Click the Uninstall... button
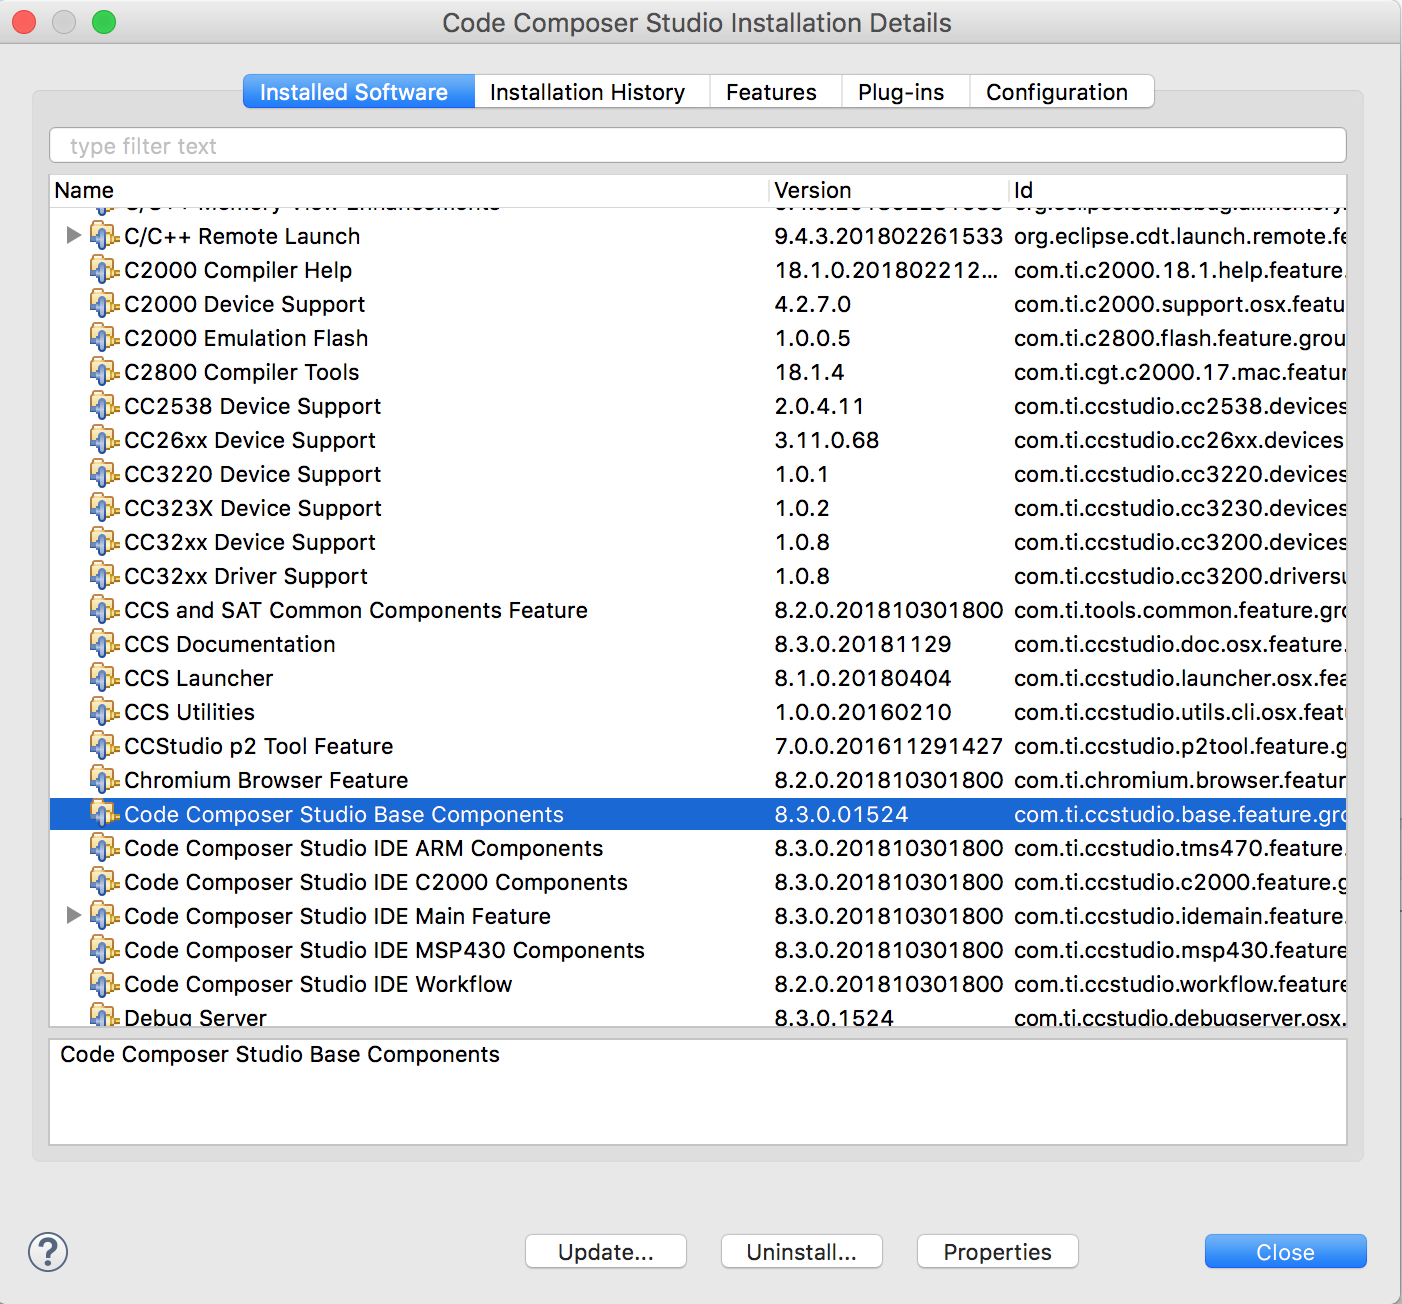The height and width of the screenshot is (1304, 1402). [x=802, y=1252]
